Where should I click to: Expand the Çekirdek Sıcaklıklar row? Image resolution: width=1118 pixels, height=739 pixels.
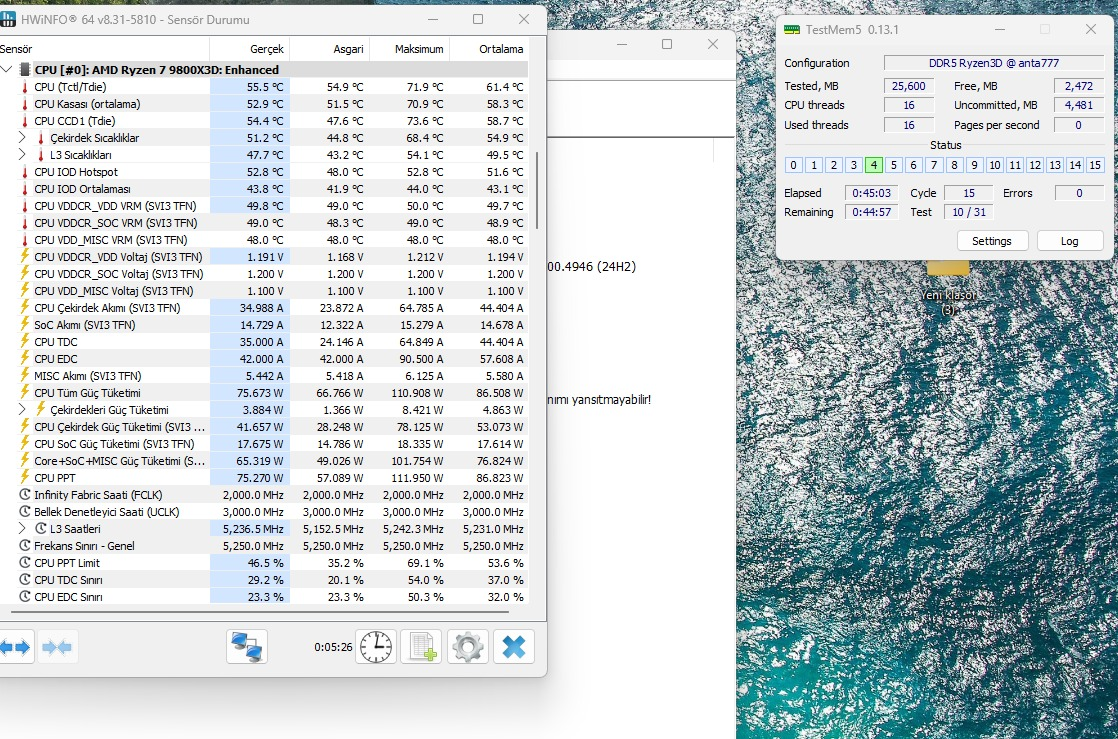point(22,137)
